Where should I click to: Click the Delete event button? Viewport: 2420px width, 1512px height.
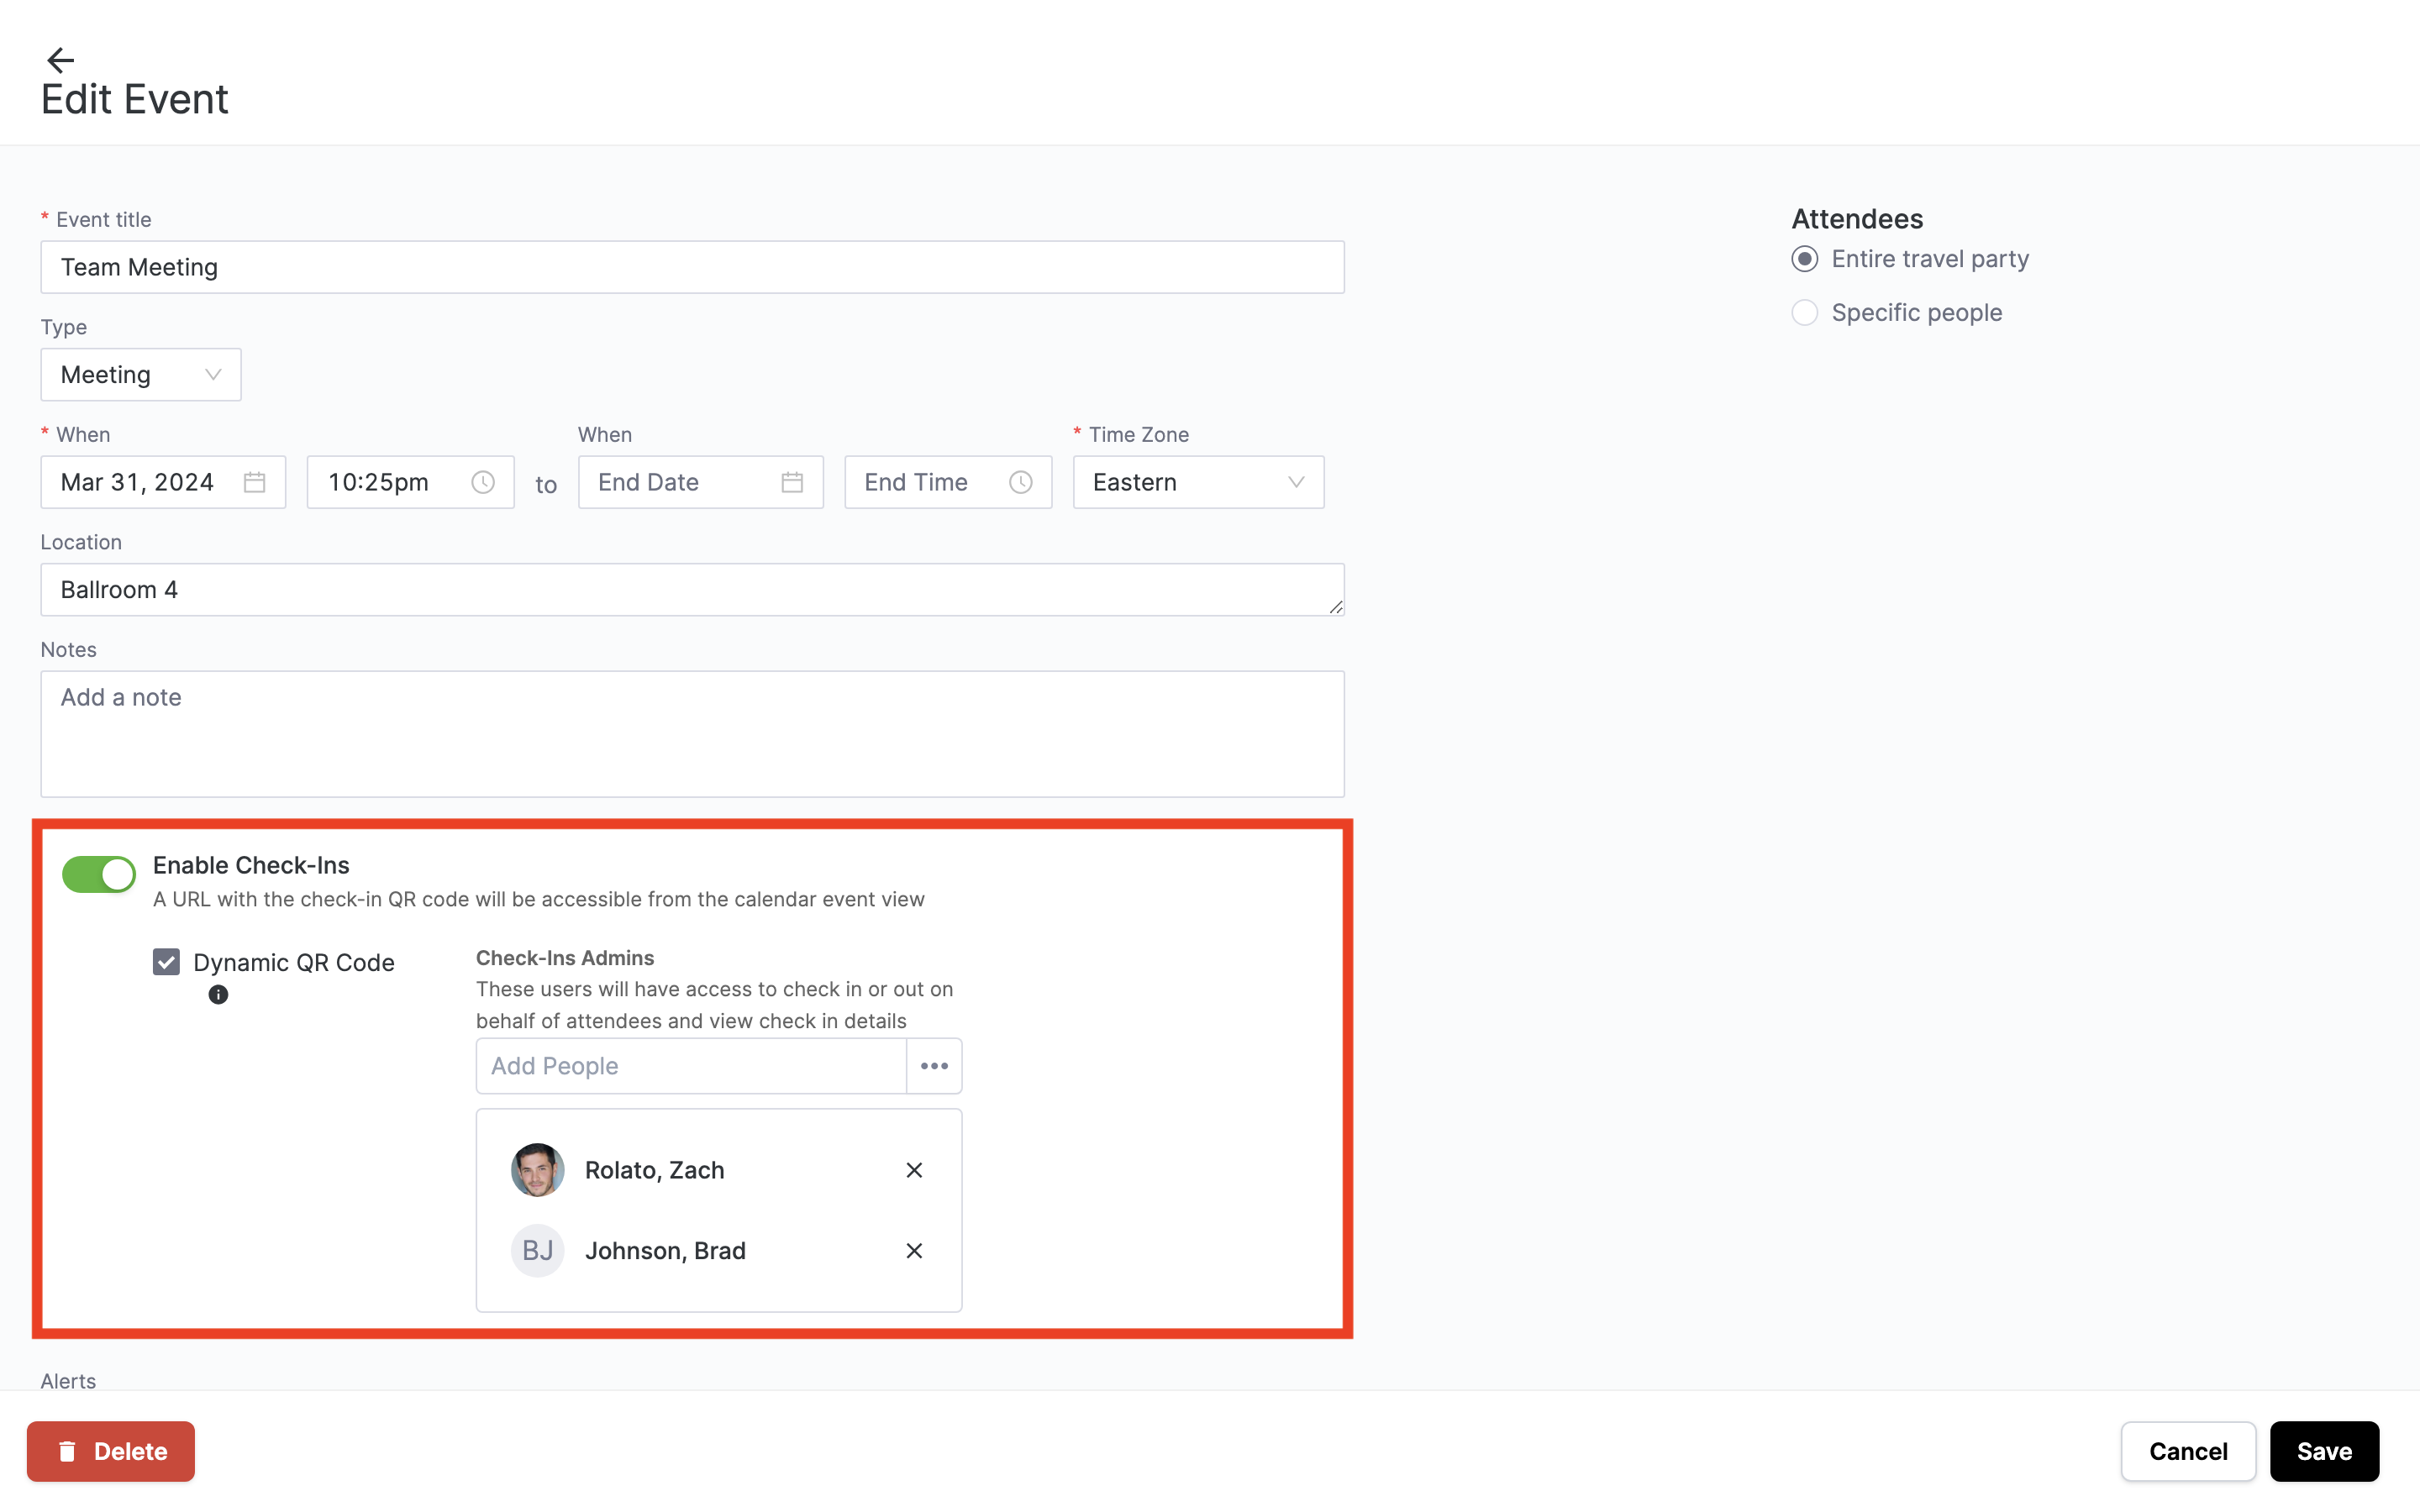coord(111,1451)
